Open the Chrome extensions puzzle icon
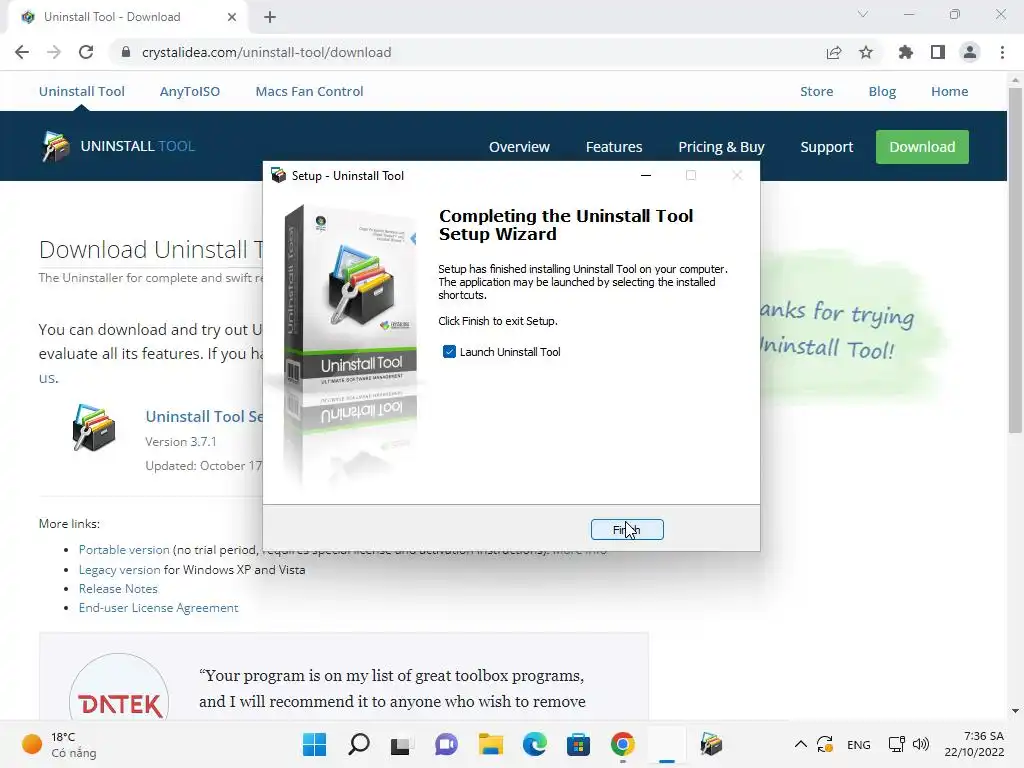This screenshot has width=1024, height=768. (x=905, y=52)
